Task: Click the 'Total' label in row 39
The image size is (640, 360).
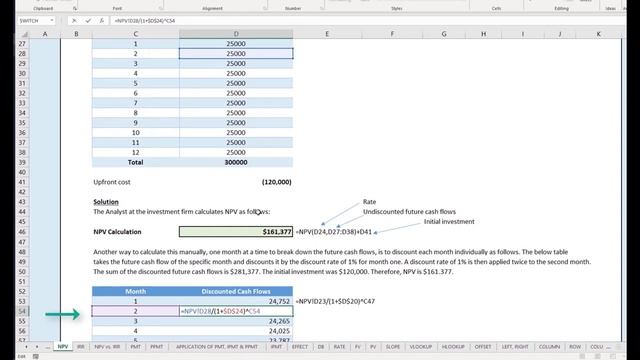Action: pyautogui.click(x=136, y=162)
